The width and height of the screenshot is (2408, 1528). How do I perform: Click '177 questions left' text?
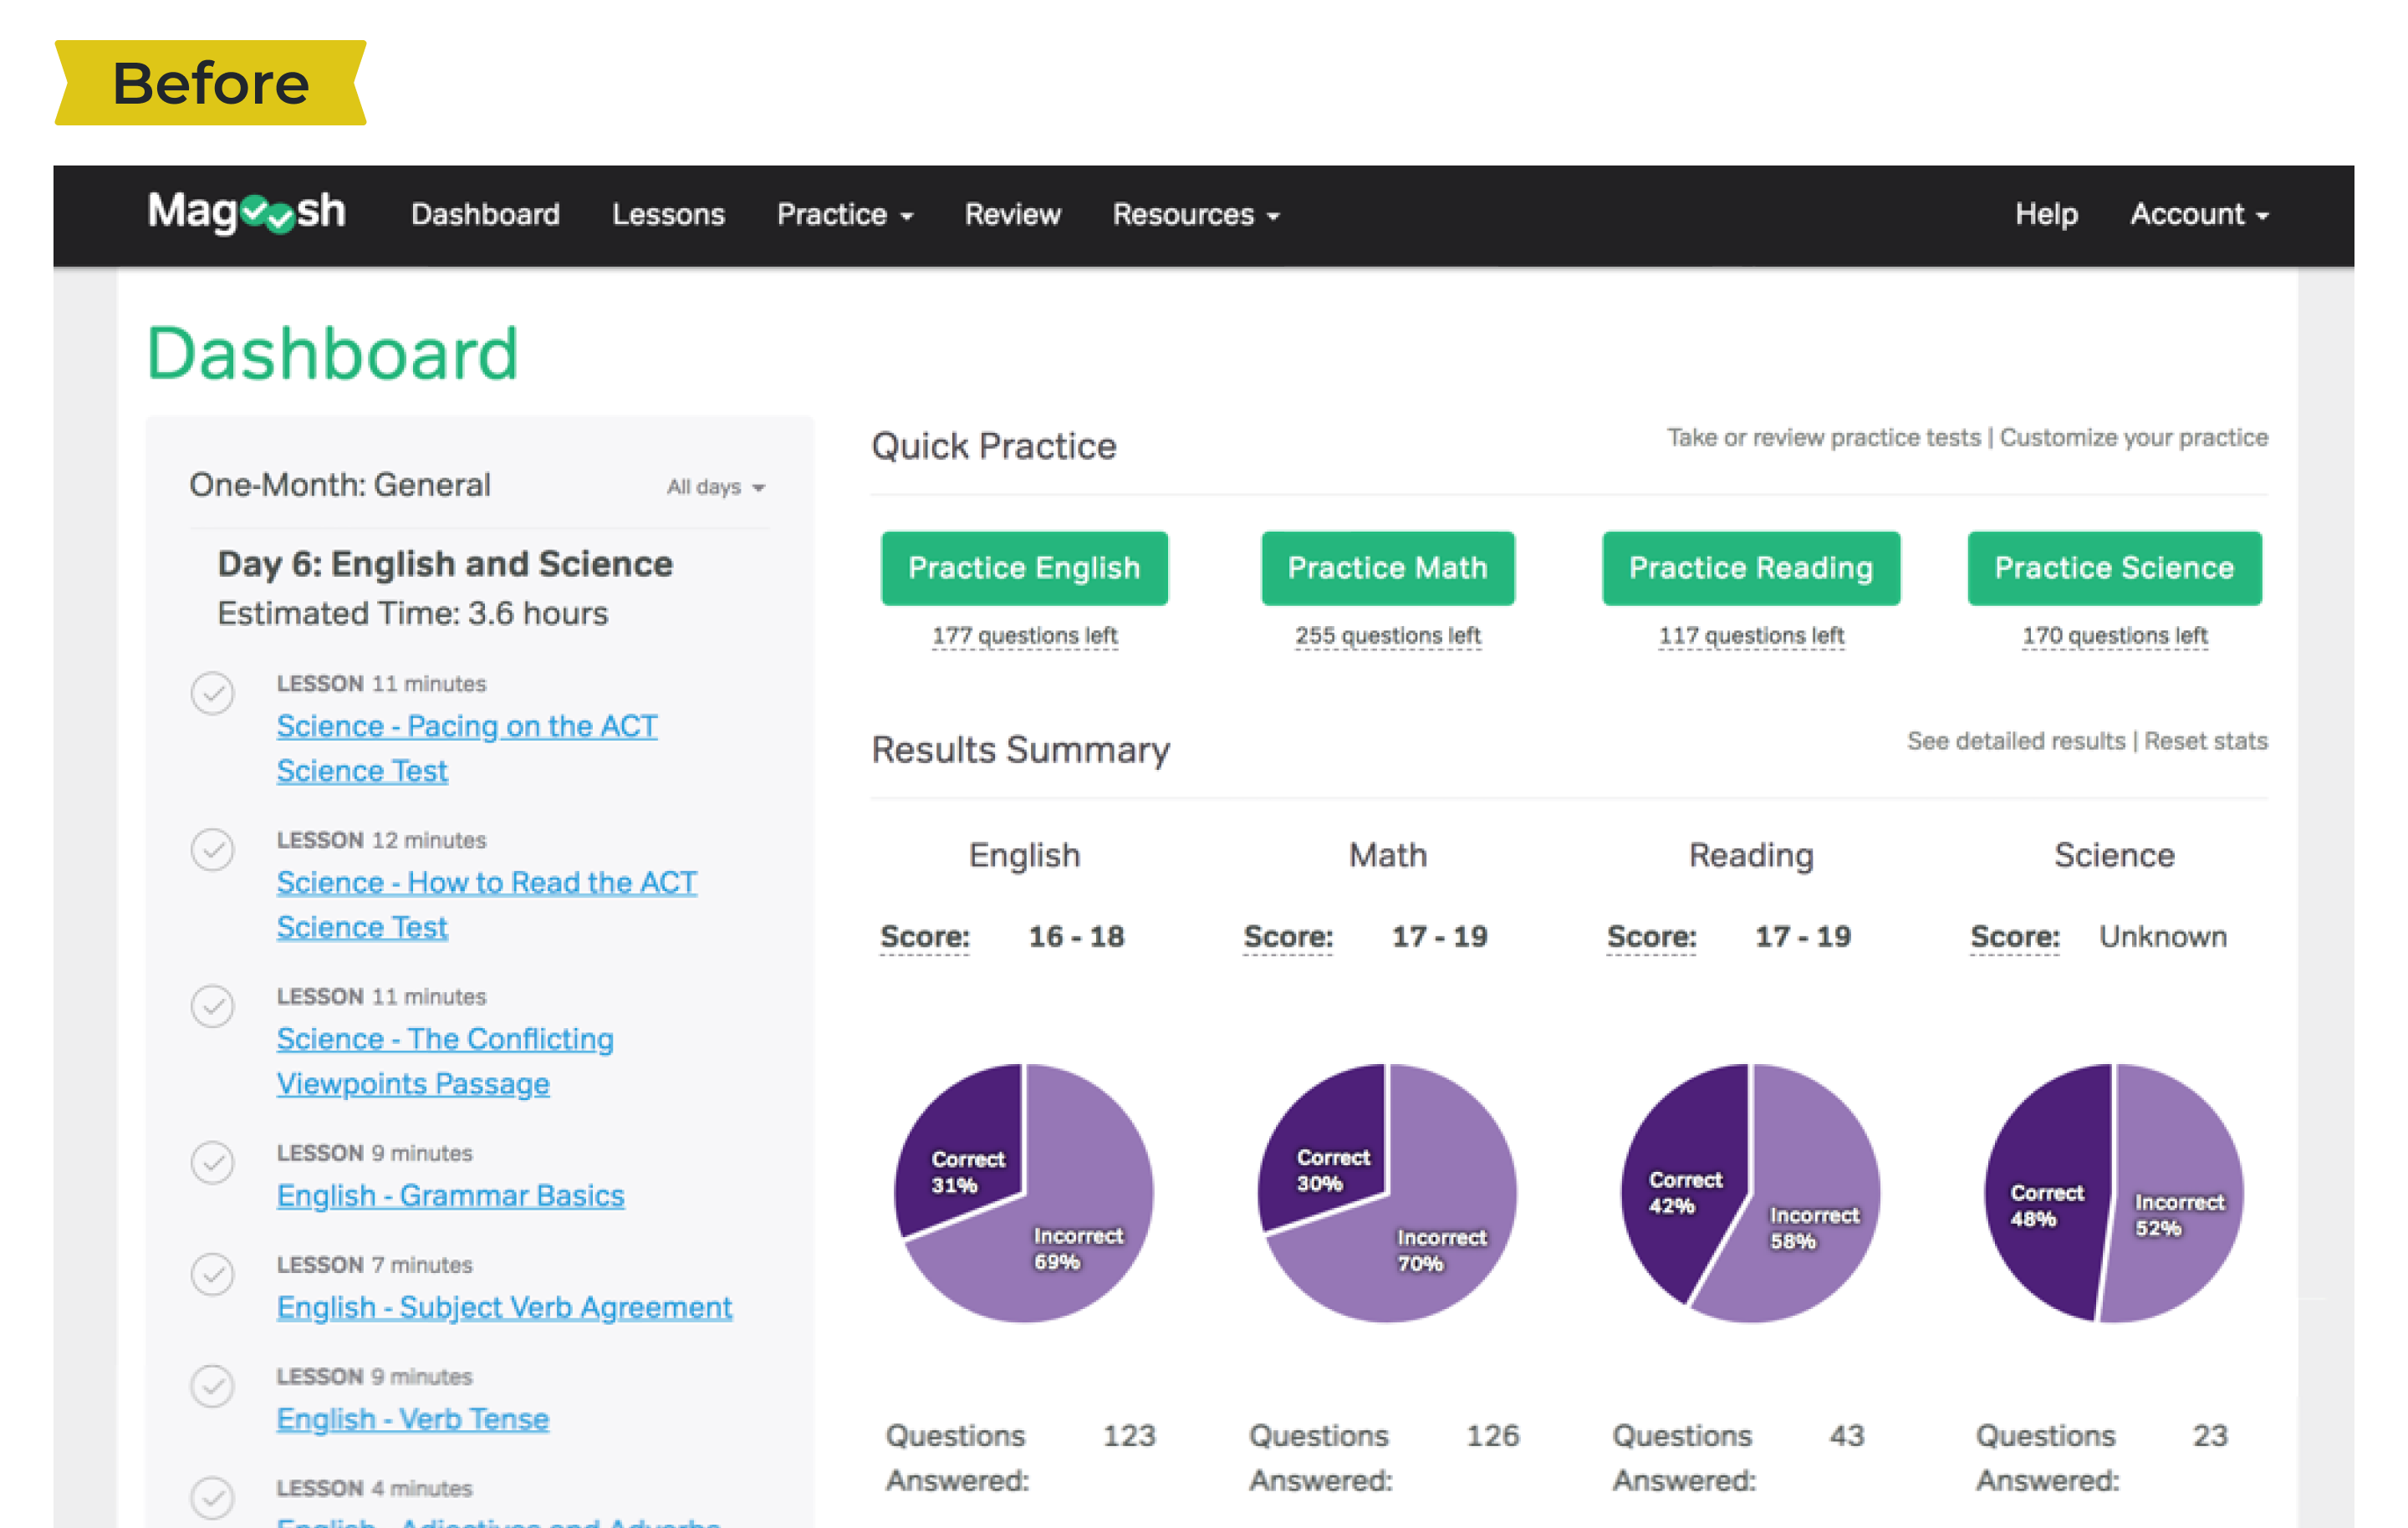pyautogui.click(x=1024, y=636)
